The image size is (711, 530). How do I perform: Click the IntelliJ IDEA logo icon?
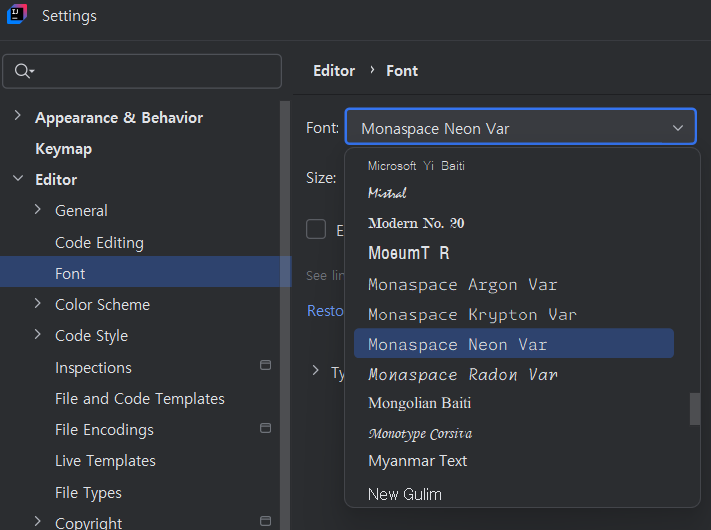17,14
